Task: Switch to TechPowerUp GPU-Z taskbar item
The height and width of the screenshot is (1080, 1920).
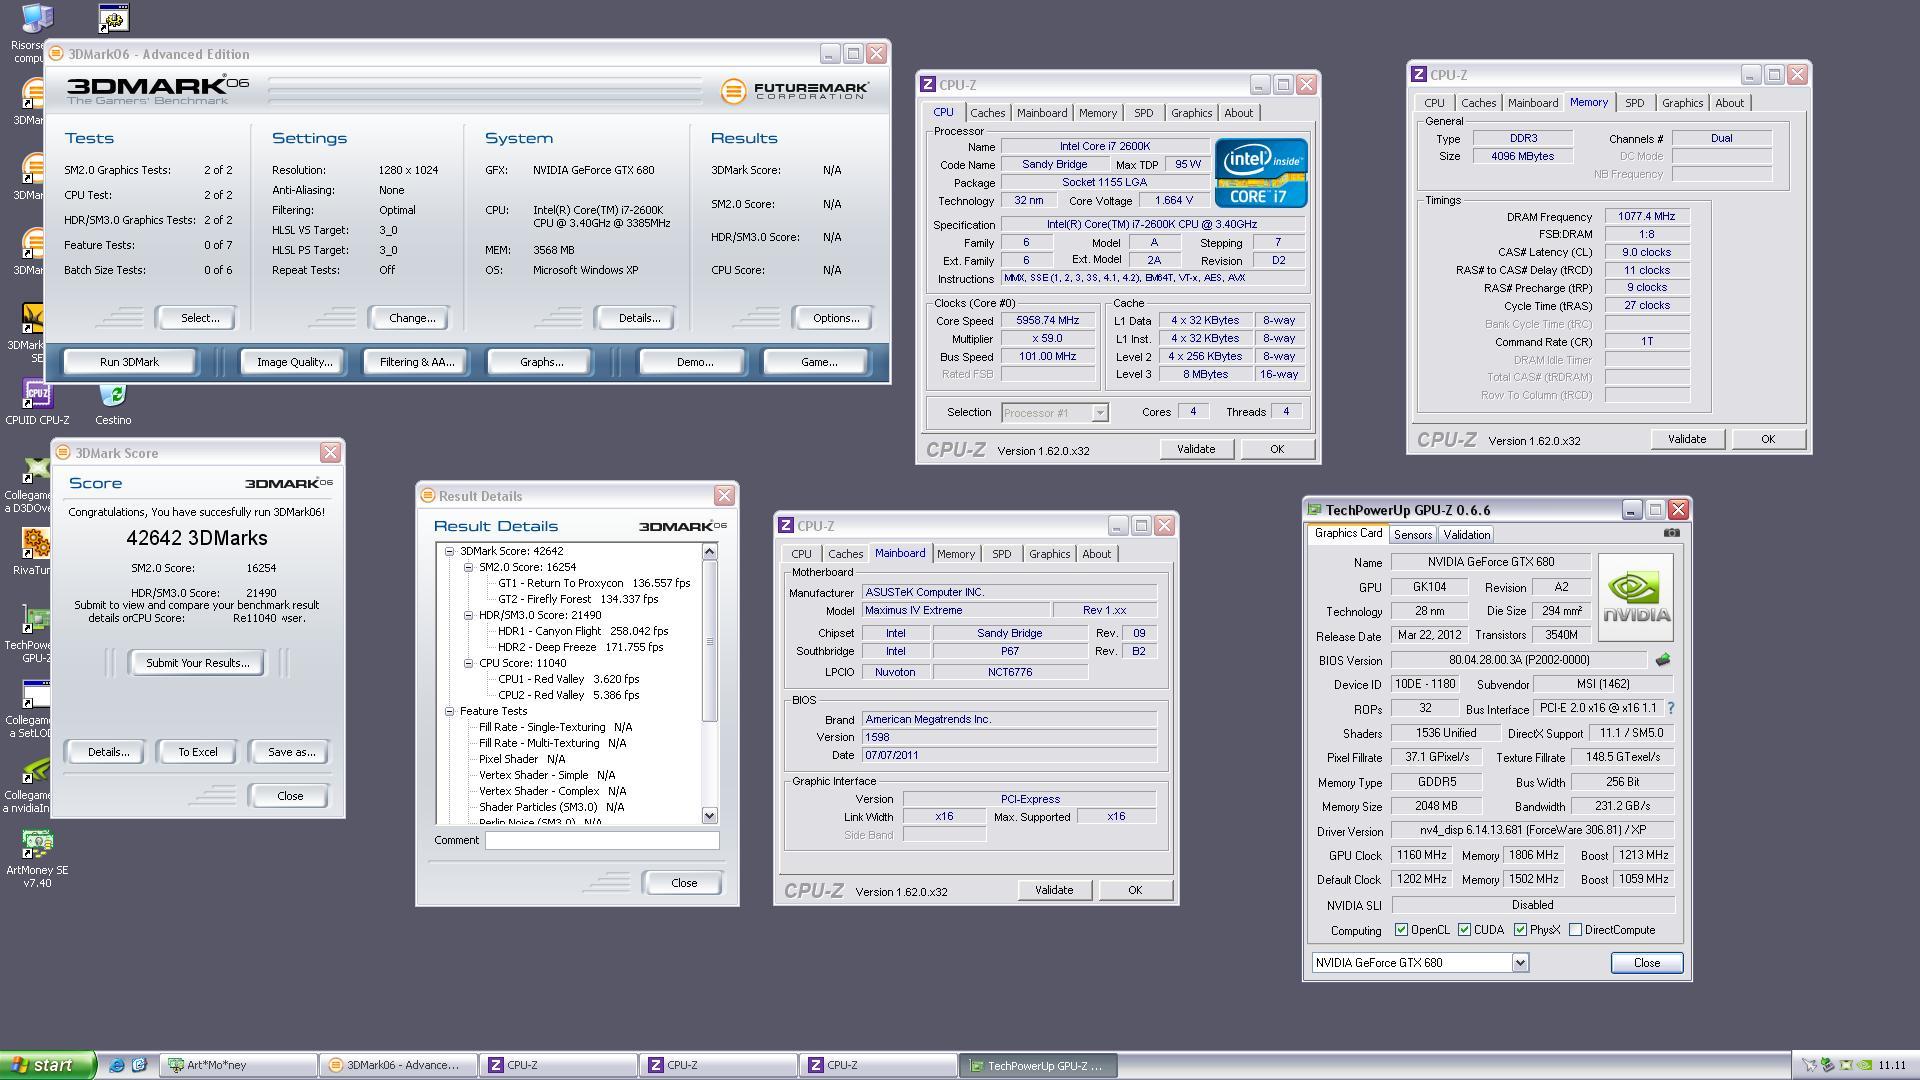Action: tap(1038, 1065)
